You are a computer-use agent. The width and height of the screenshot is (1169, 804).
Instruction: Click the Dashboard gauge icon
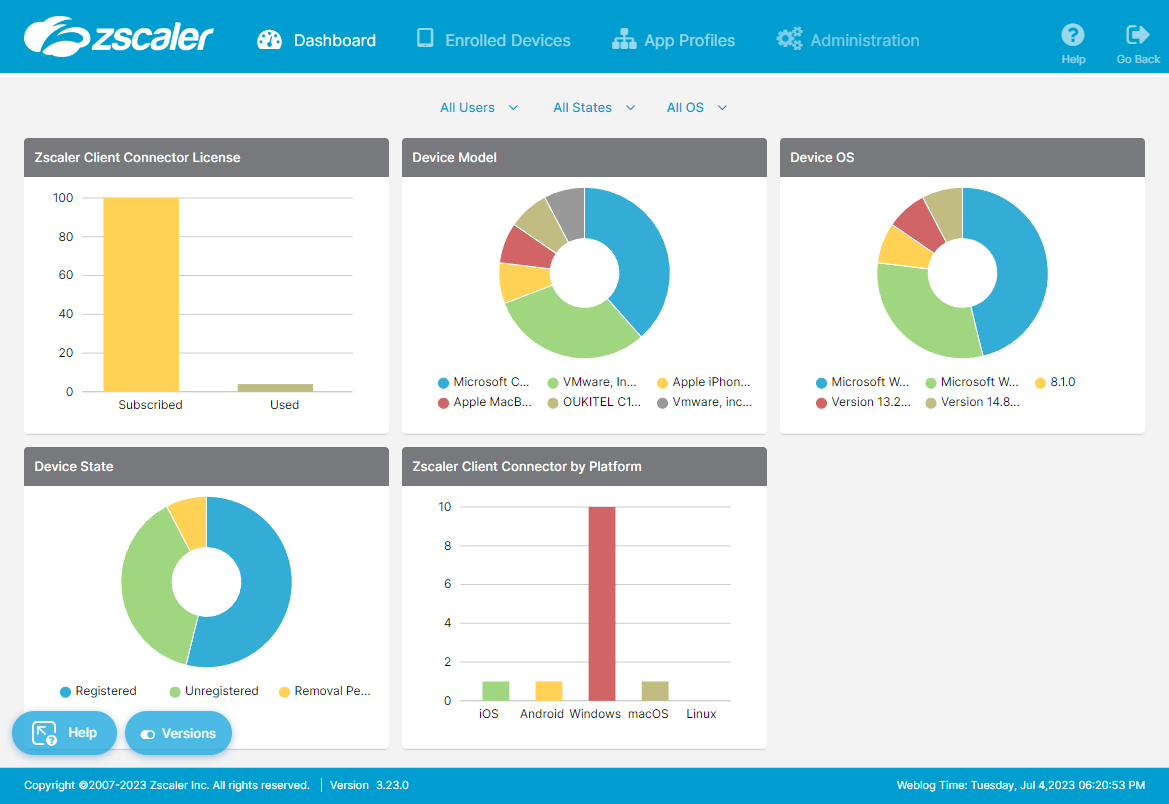[x=269, y=40]
